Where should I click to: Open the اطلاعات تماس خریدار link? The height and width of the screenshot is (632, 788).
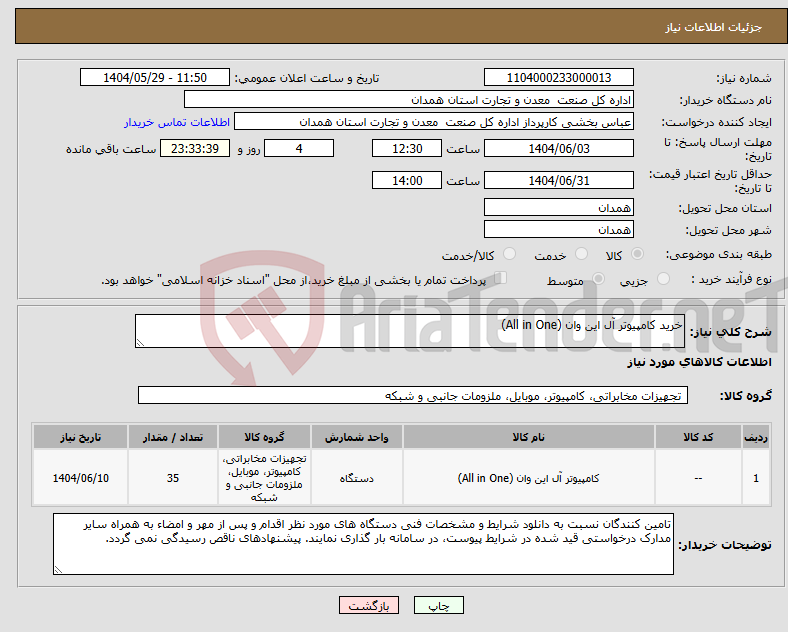[x=177, y=123]
